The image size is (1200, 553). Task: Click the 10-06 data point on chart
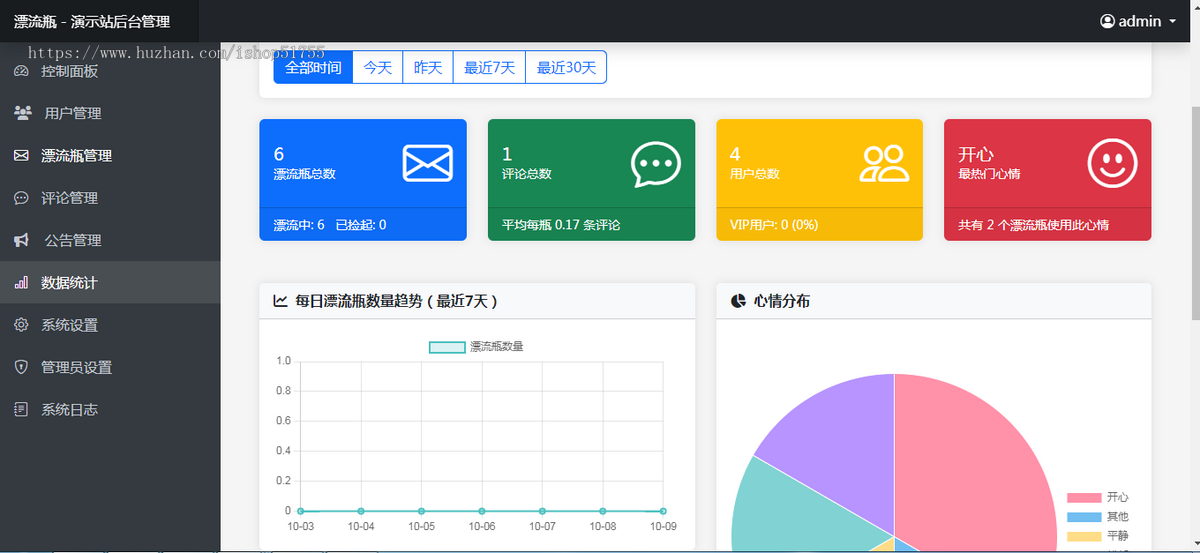tap(482, 511)
